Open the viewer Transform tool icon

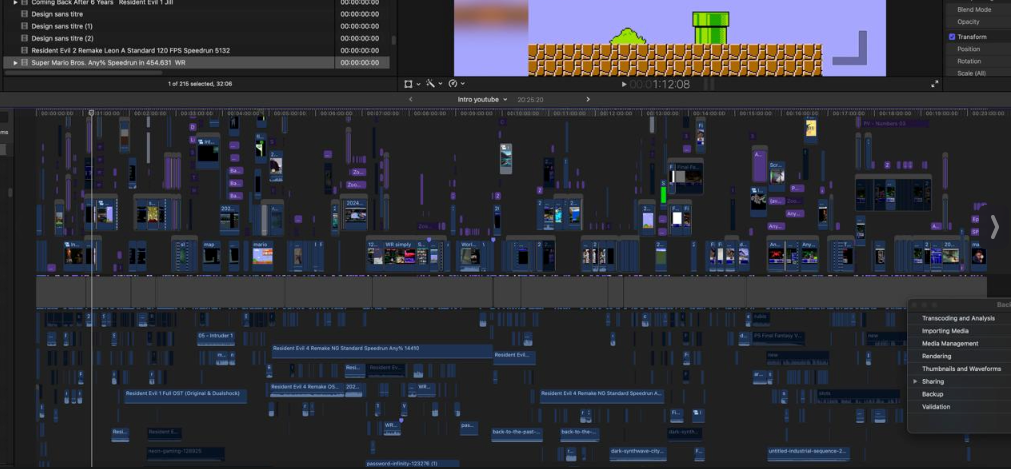[x=408, y=84]
